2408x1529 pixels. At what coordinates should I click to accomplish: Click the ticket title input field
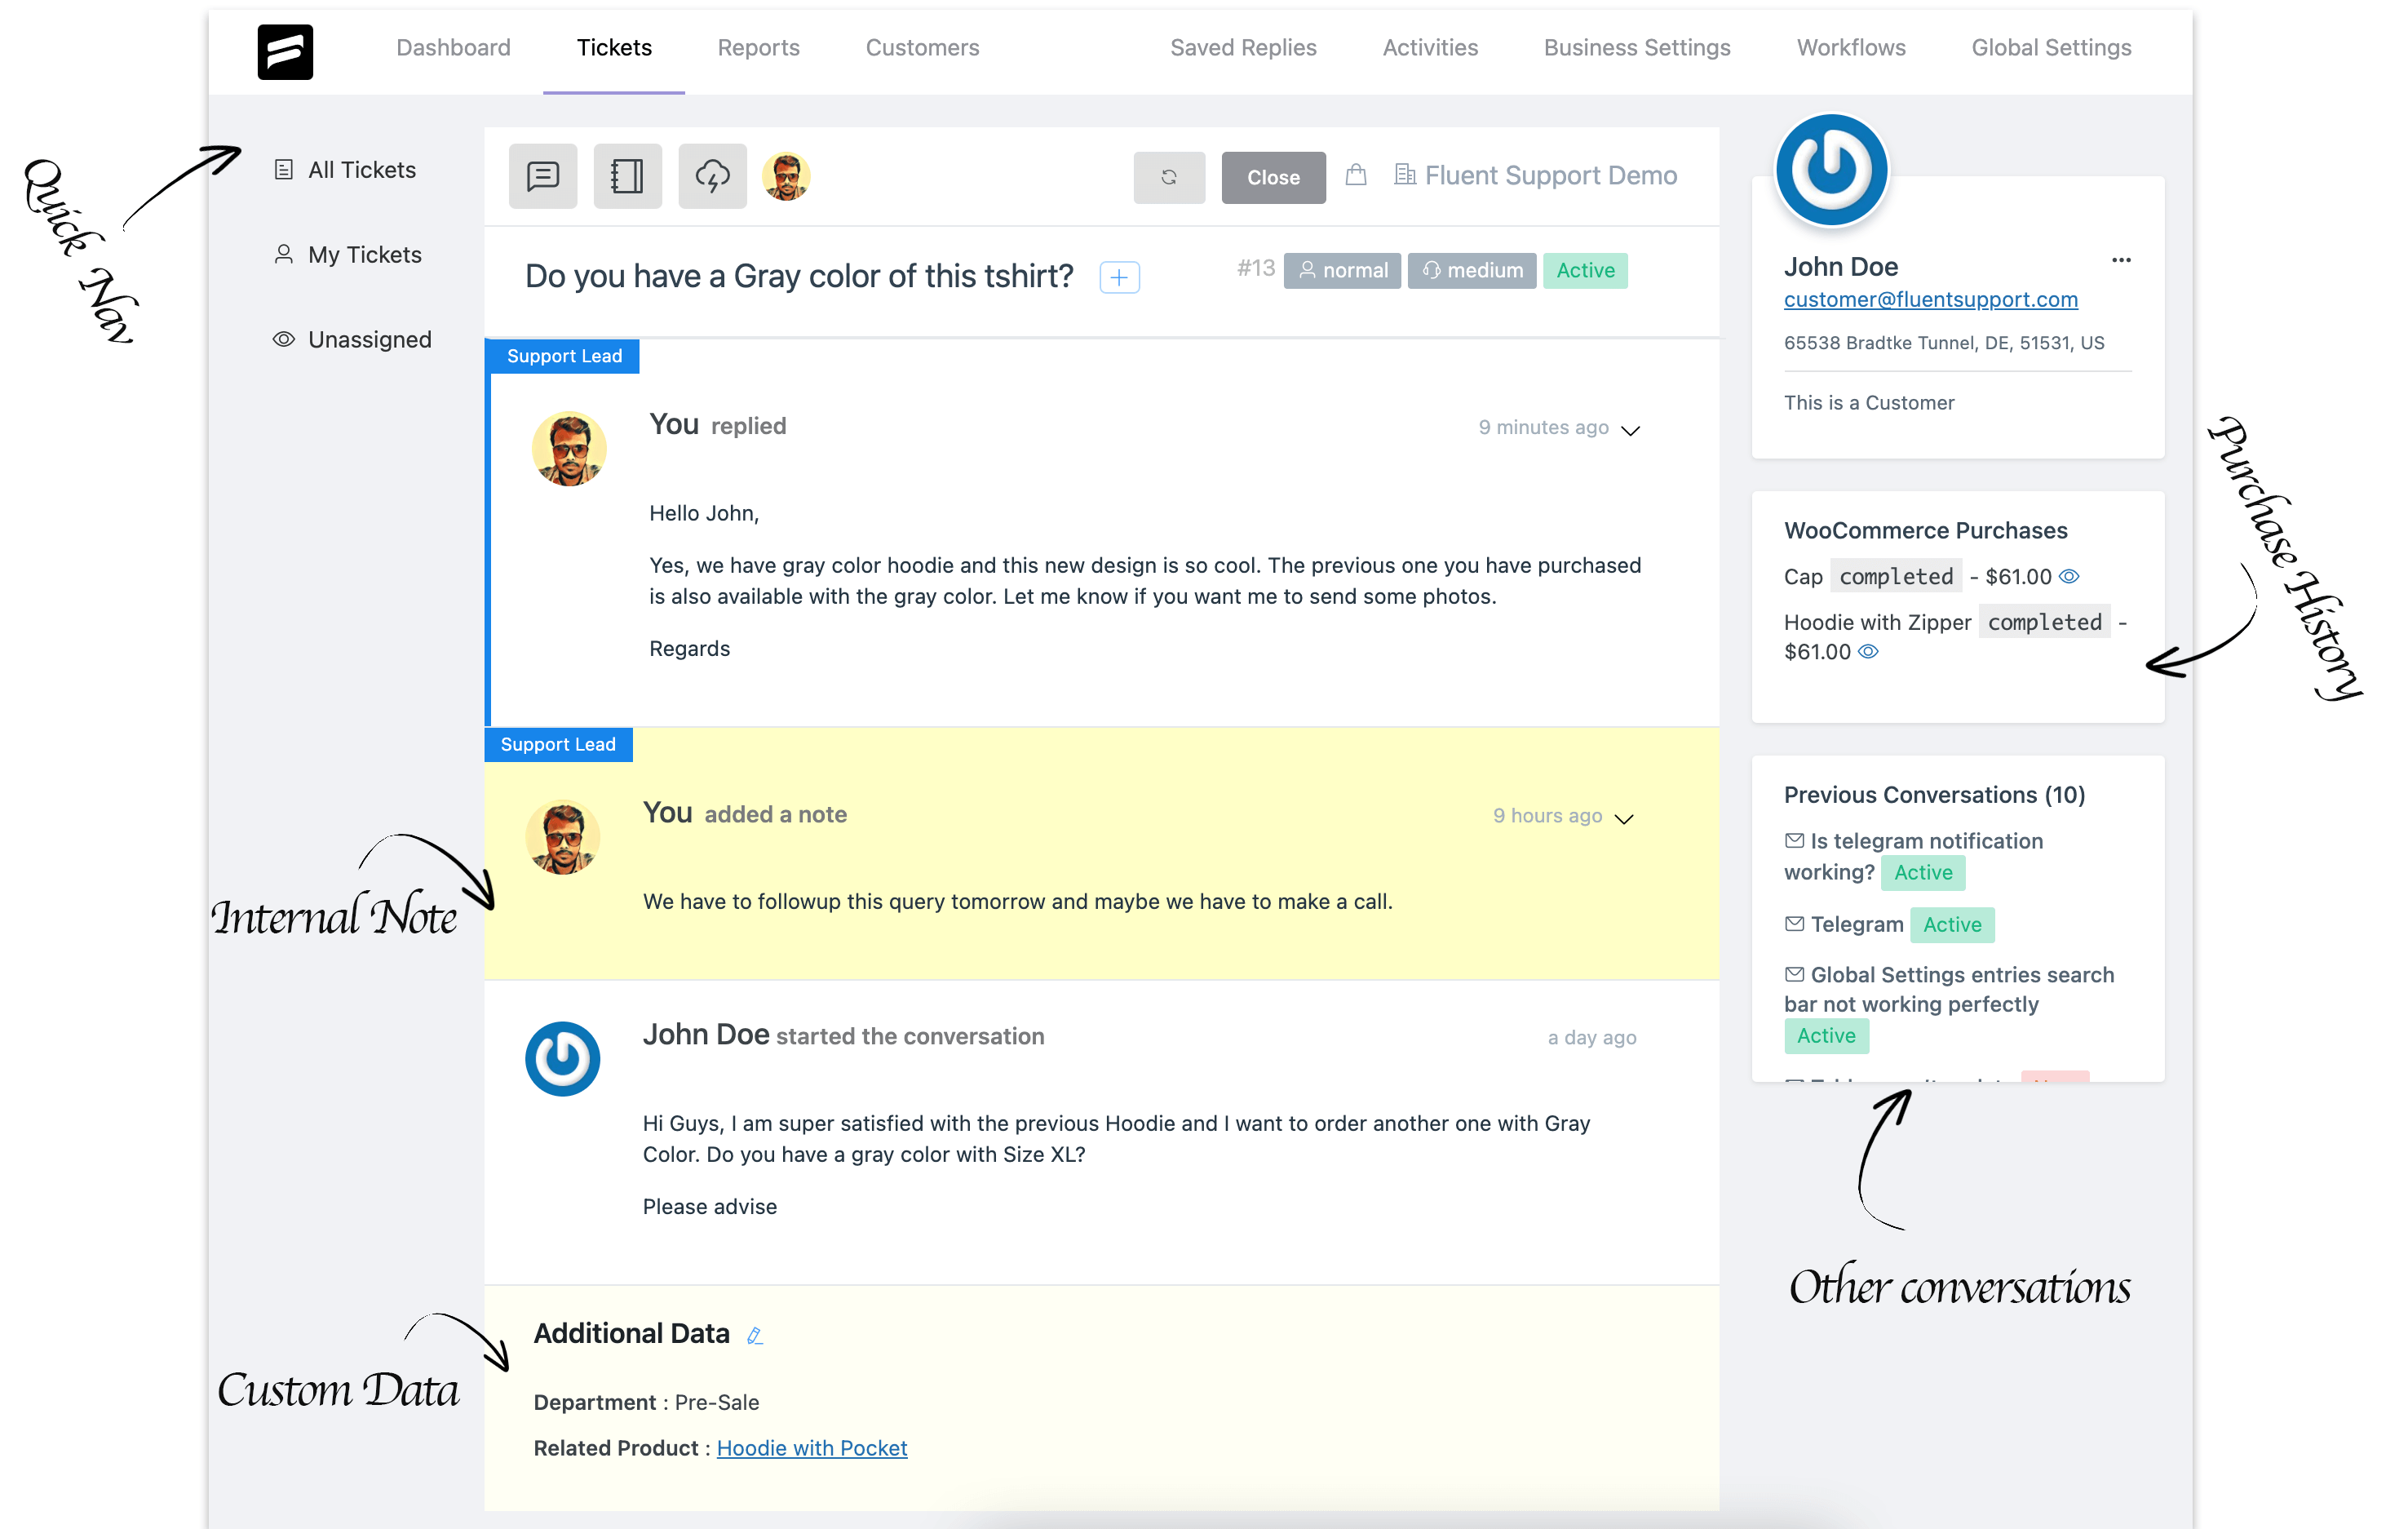pyautogui.click(x=802, y=276)
